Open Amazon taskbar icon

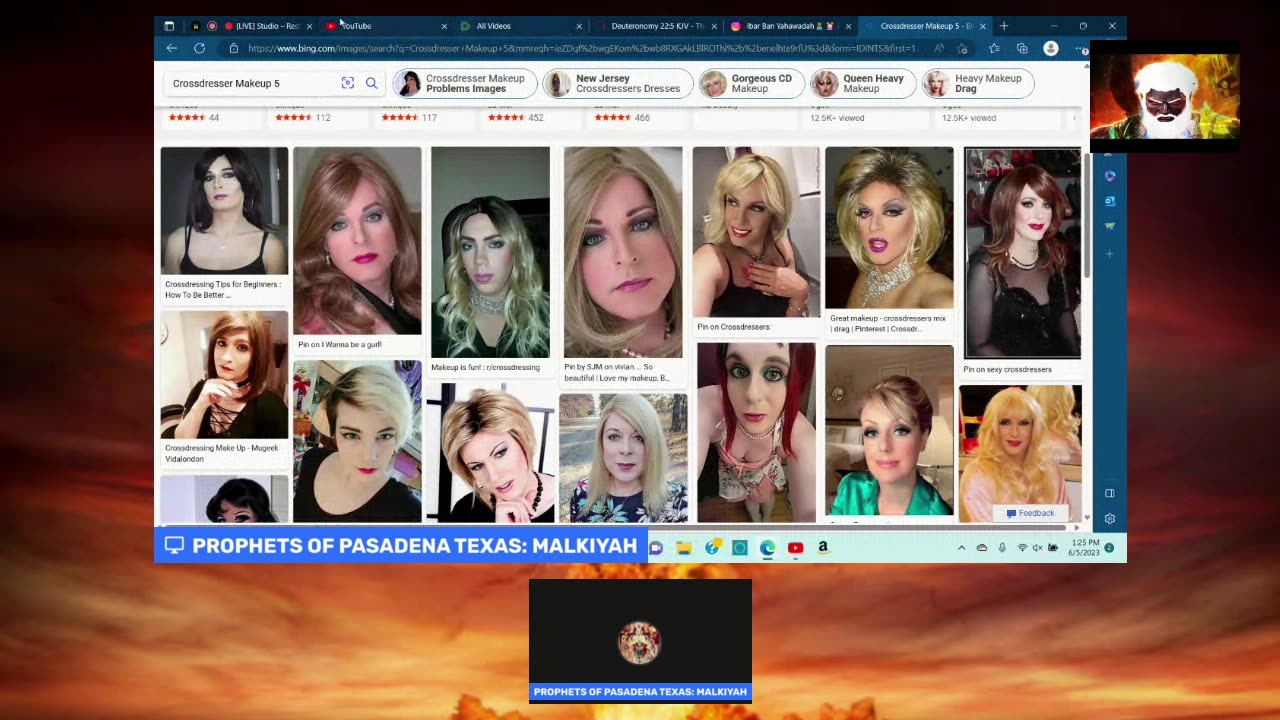pos(823,548)
